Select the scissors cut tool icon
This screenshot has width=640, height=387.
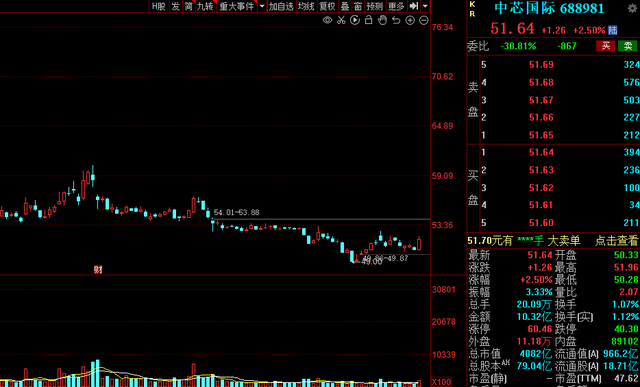341,20
